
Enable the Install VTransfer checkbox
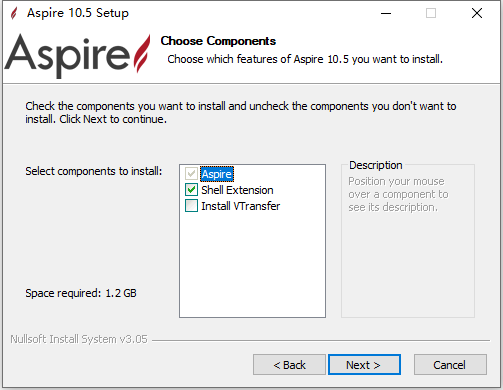point(191,206)
